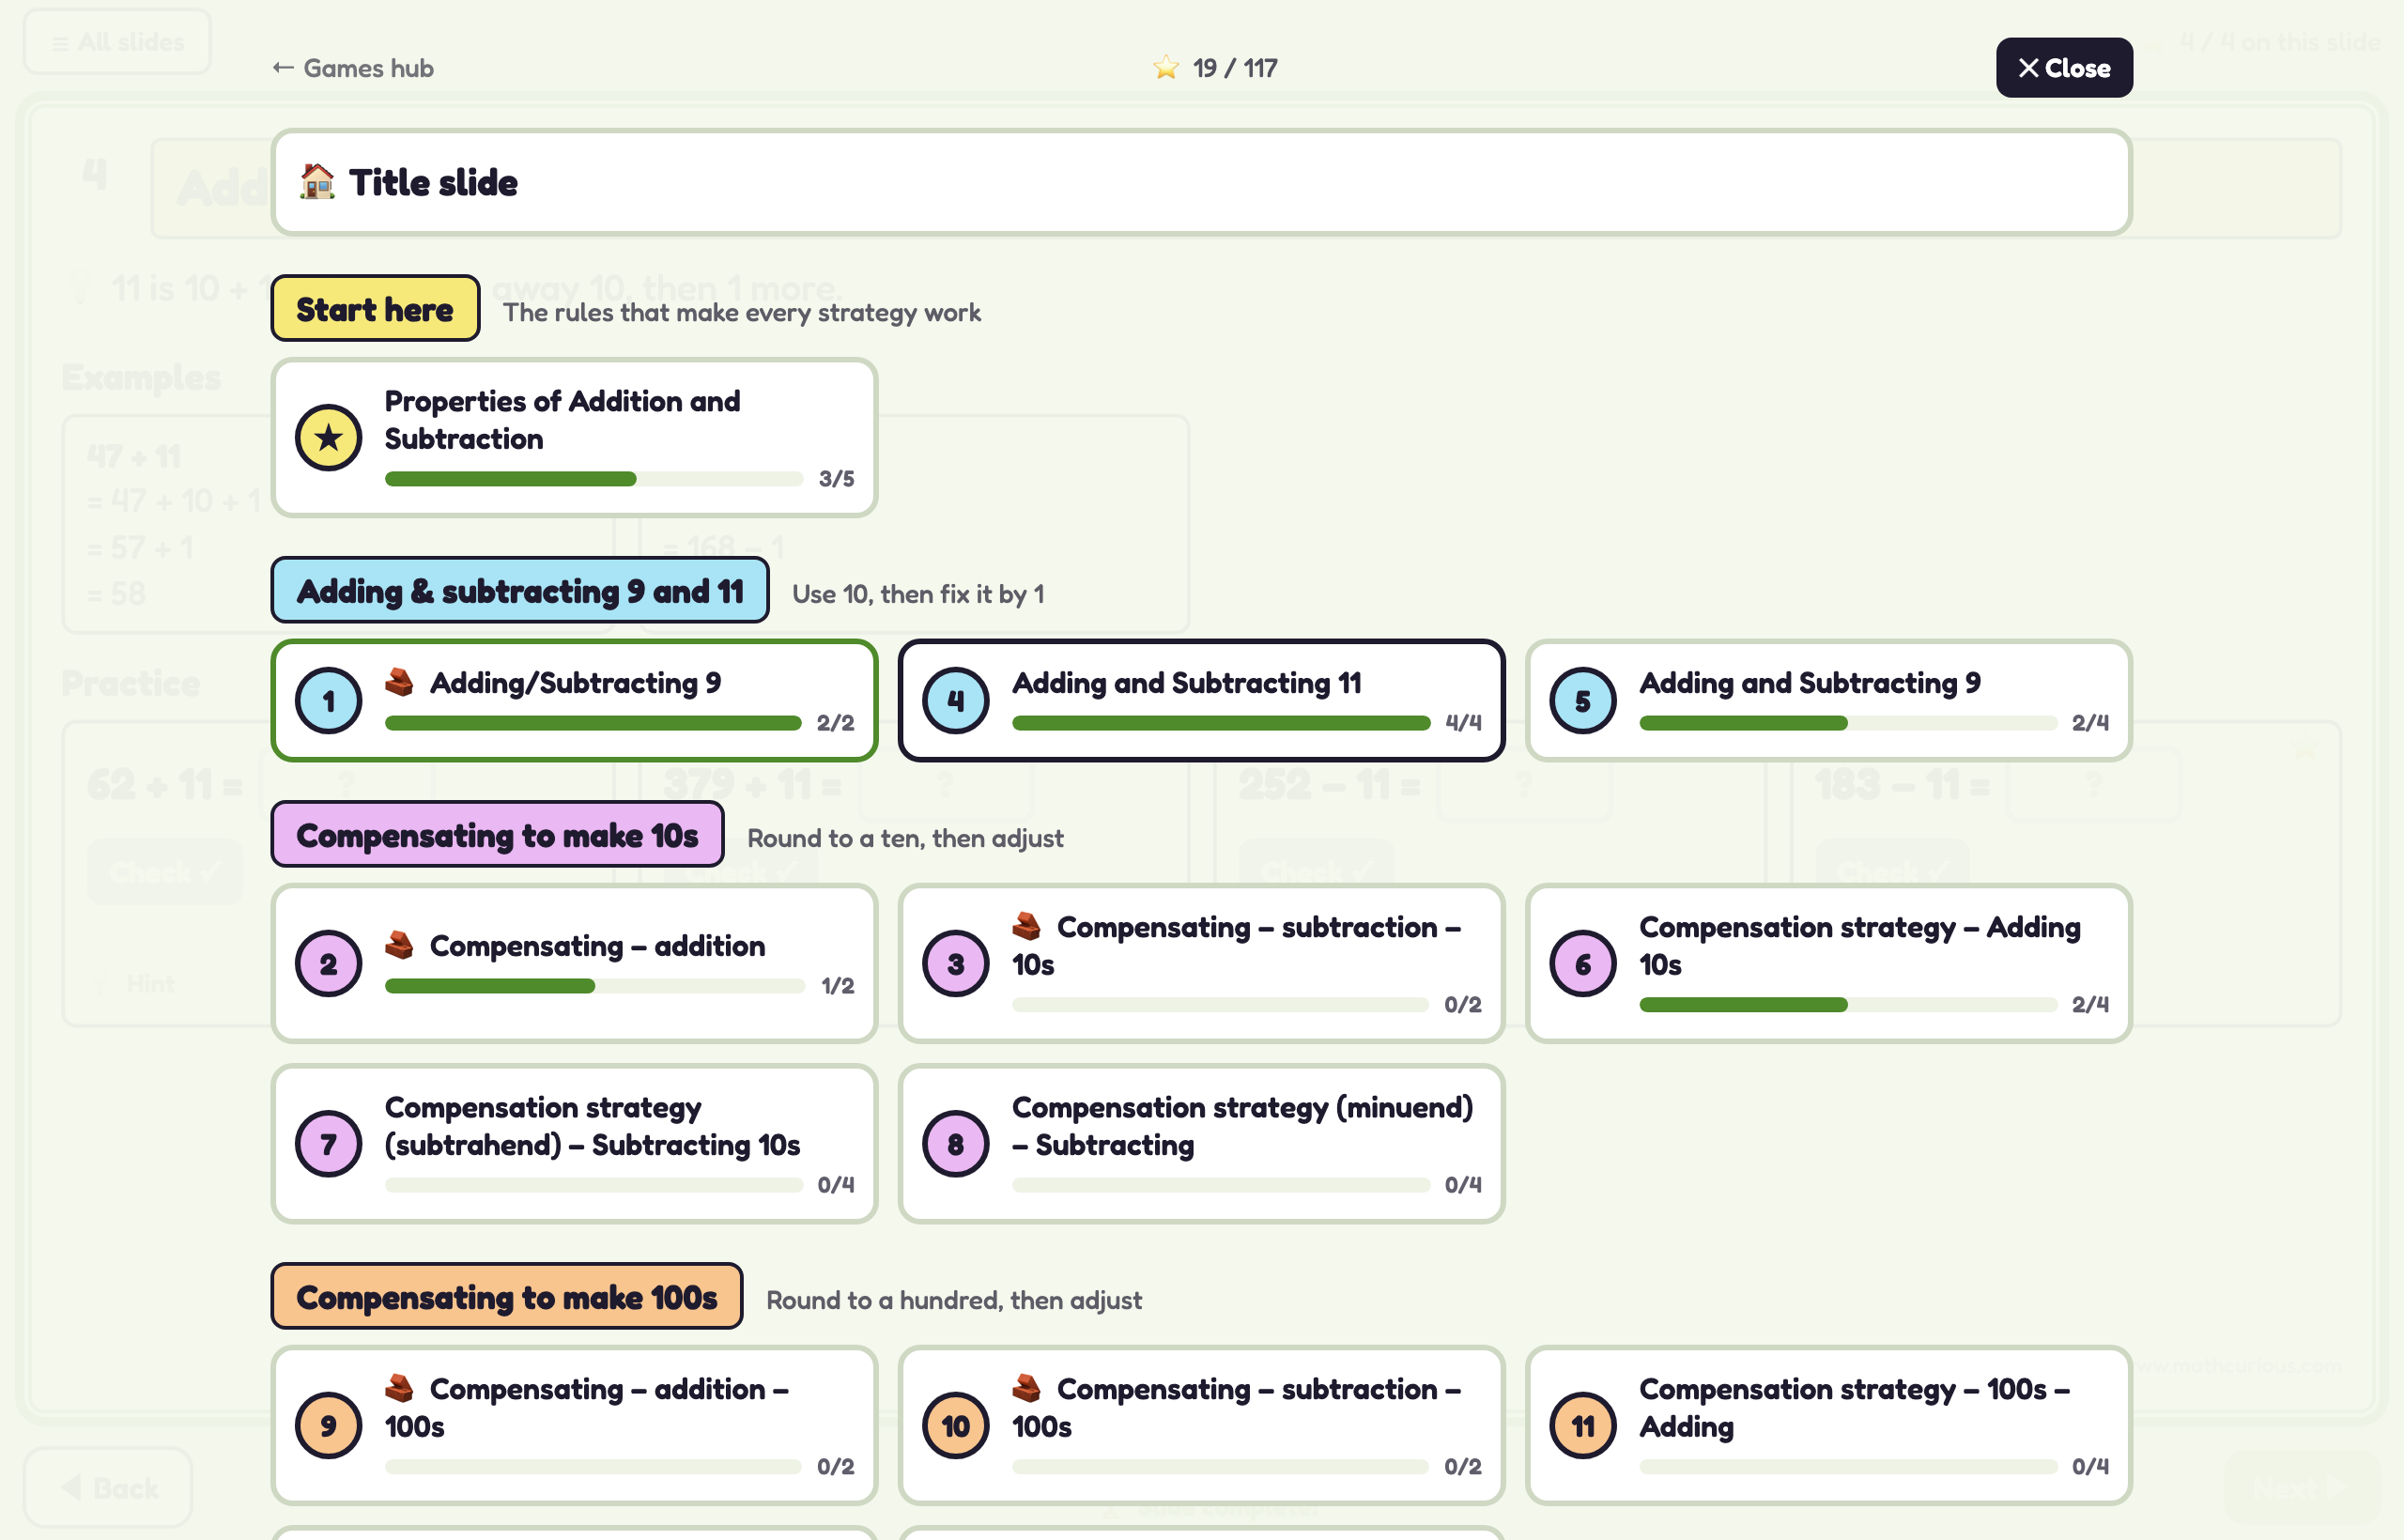Click number 2 circle badge

(x=328, y=964)
